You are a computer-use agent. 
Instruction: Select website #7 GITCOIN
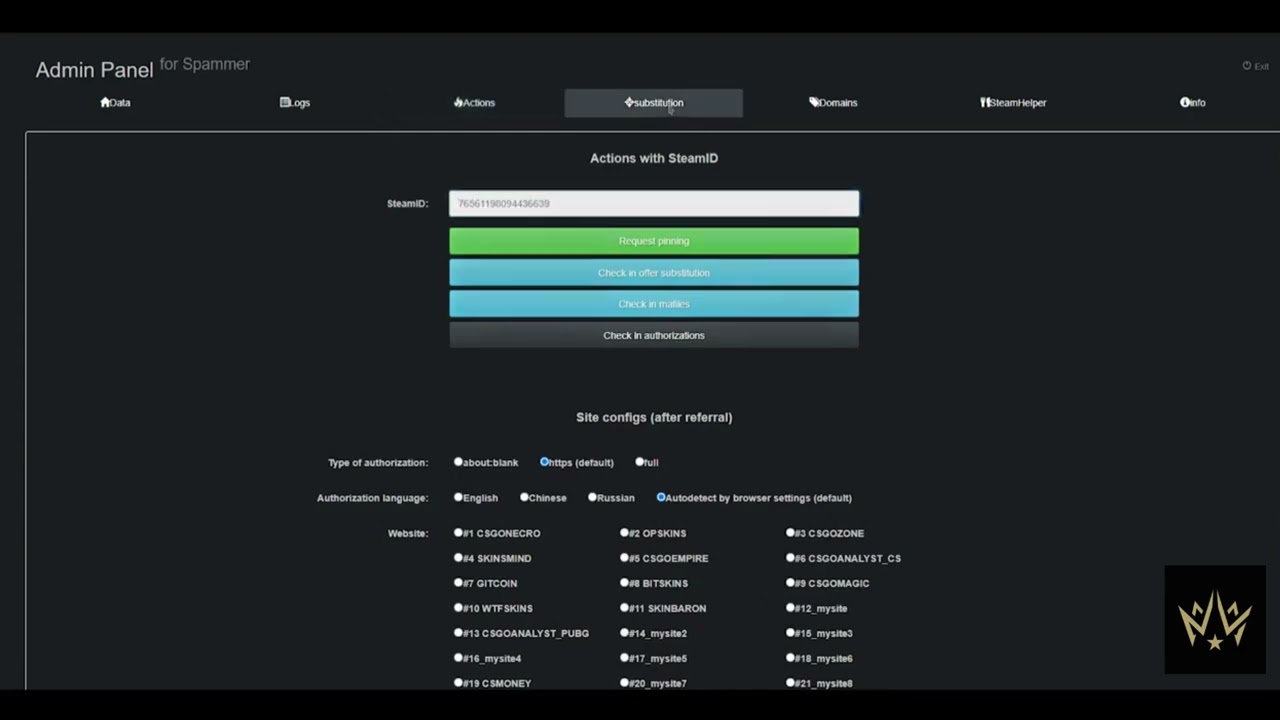(x=458, y=583)
